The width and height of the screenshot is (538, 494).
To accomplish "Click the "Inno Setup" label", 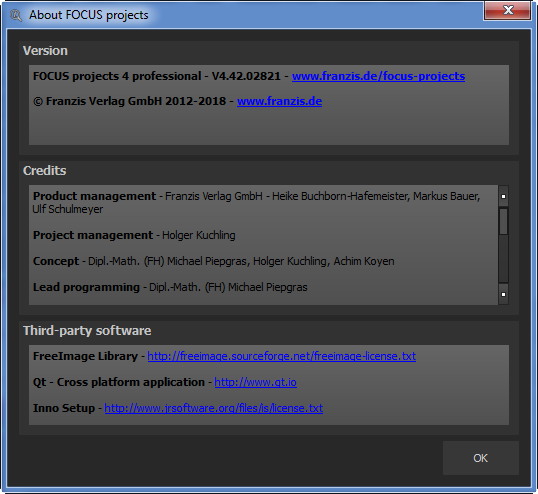I will click(64, 408).
